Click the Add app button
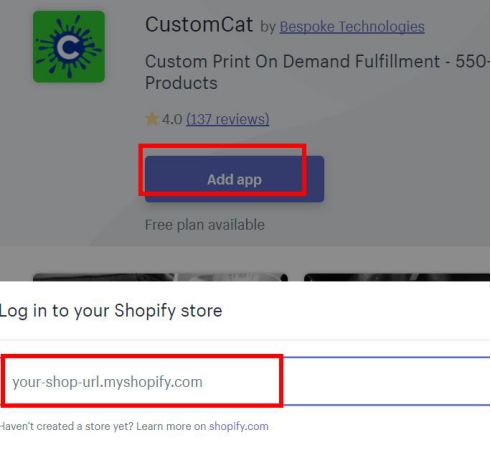This screenshot has width=491, height=459. click(234, 179)
